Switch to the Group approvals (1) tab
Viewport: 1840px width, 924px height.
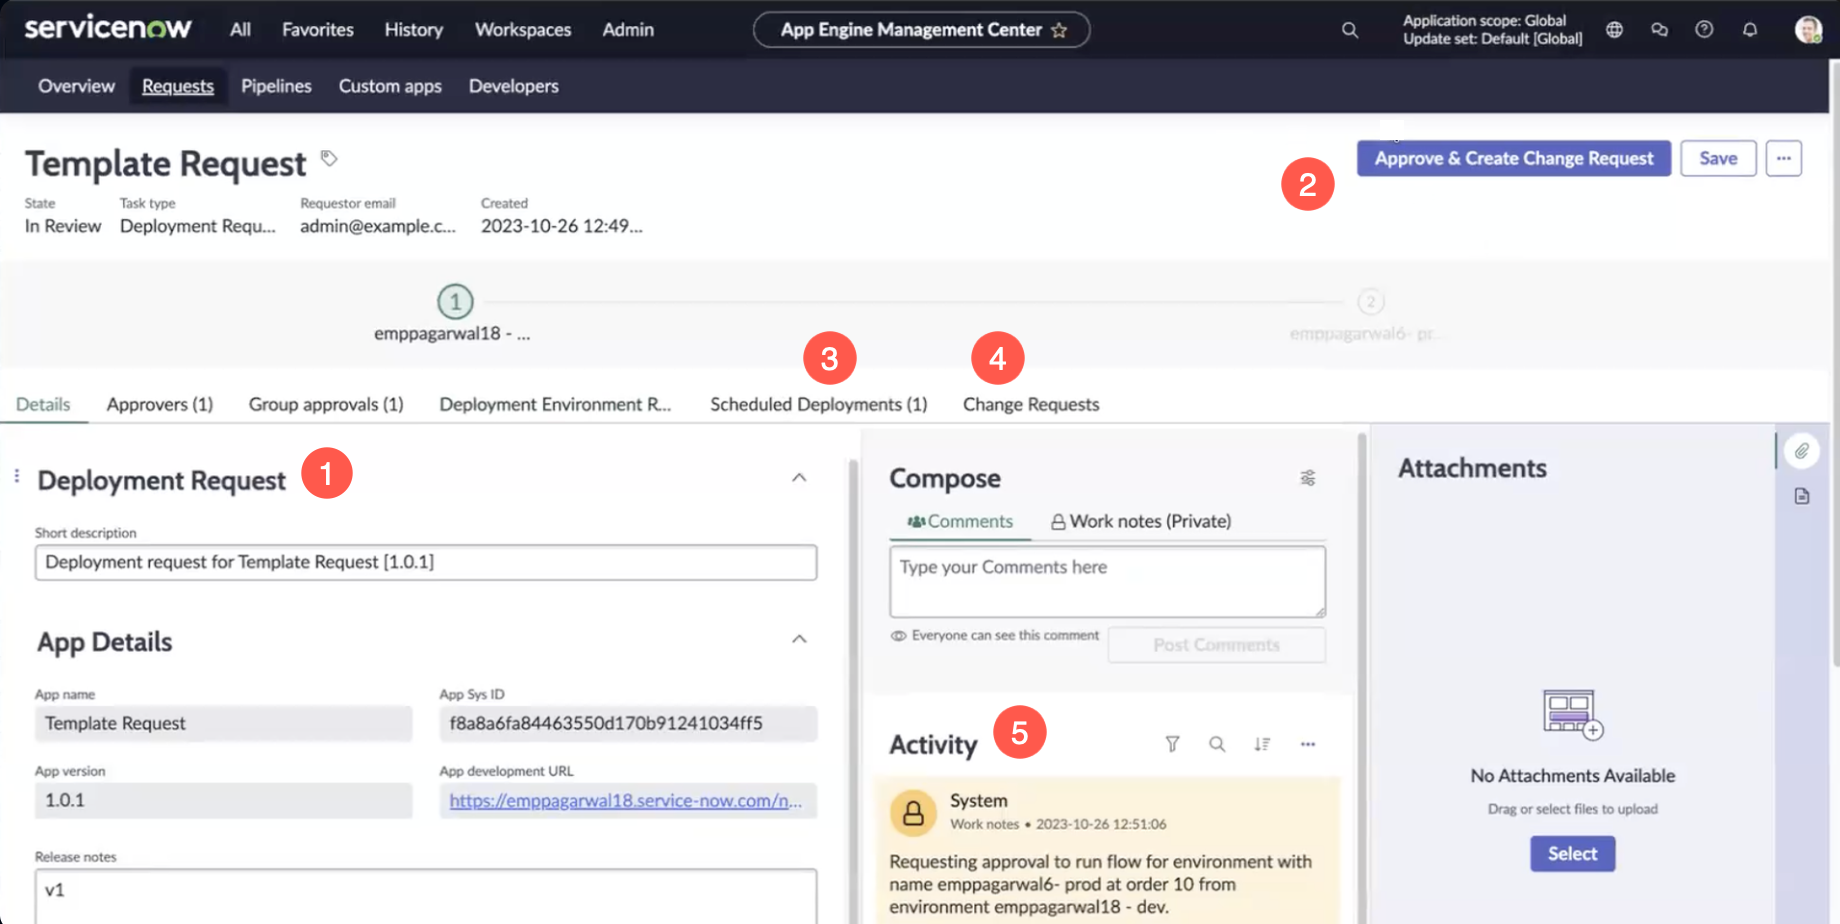click(326, 404)
